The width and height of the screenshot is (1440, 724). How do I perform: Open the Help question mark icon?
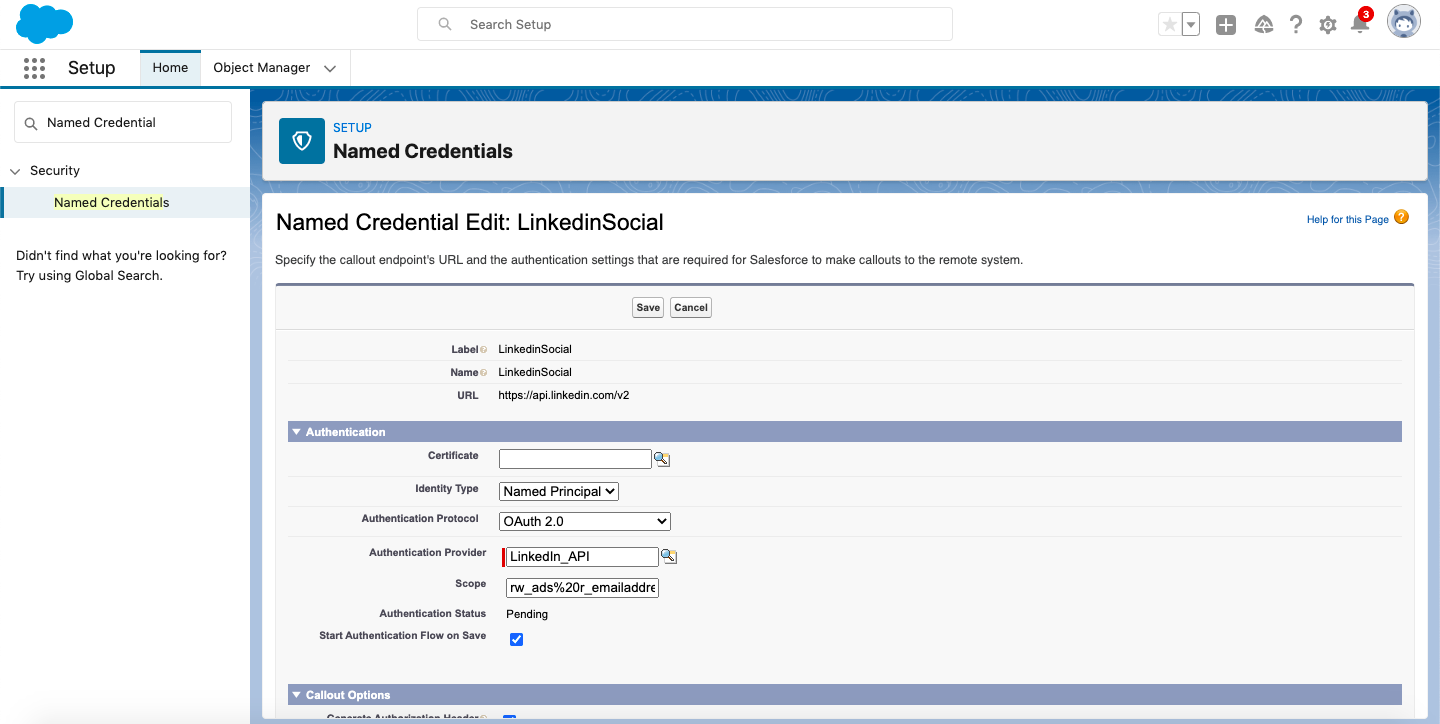click(x=1296, y=25)
